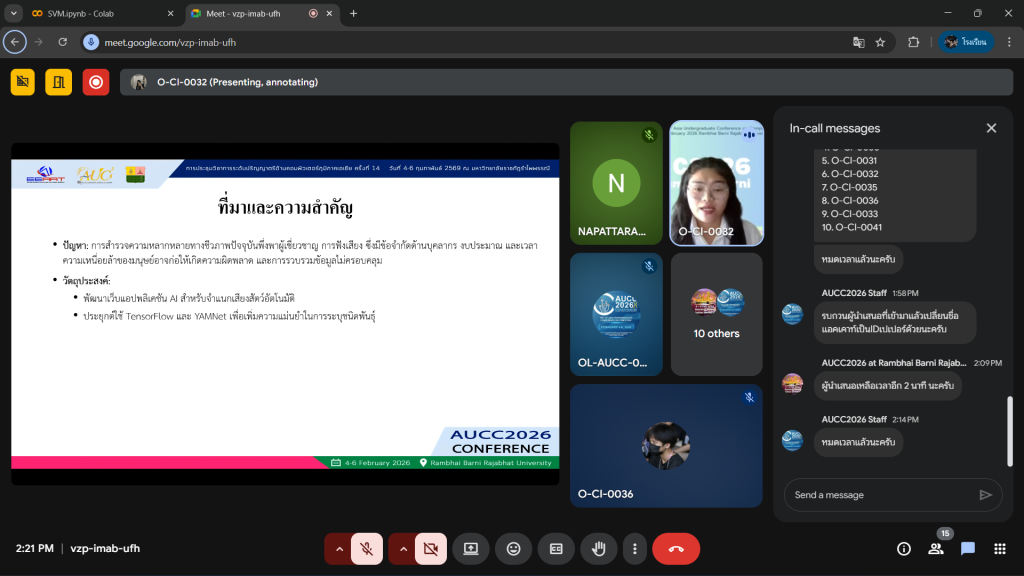Screen dimensions: 1024x576
Task: Click the red recording indicator icon
Action: click(x=96, y=82)
